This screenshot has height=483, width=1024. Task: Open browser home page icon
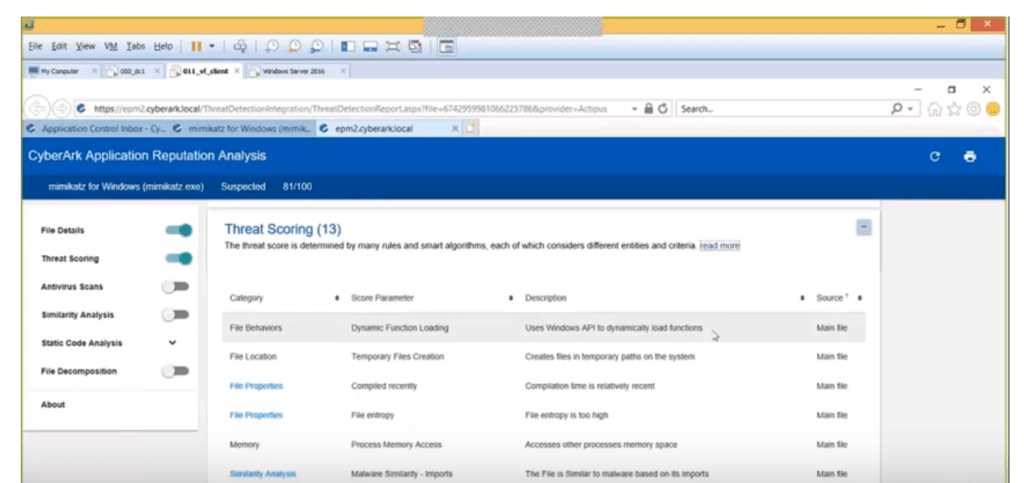(x=936, y=109)
